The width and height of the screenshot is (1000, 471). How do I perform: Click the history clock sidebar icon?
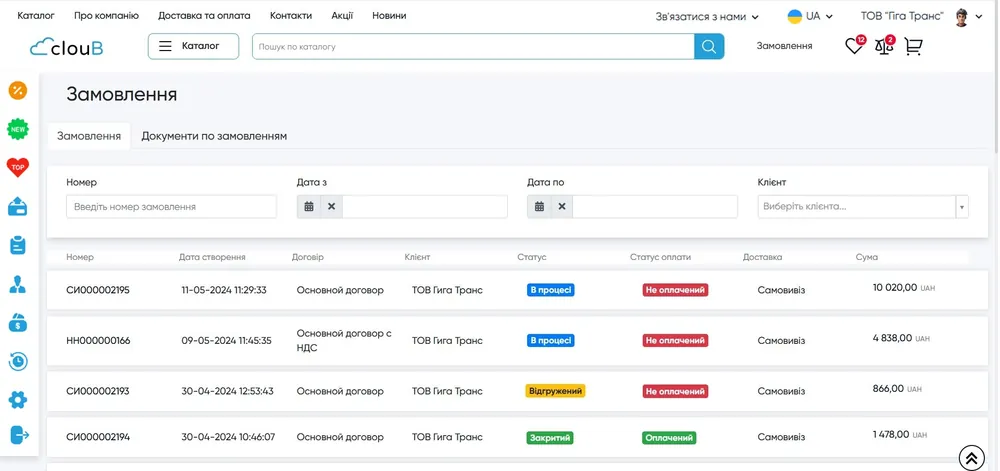[x=18, y=361]
